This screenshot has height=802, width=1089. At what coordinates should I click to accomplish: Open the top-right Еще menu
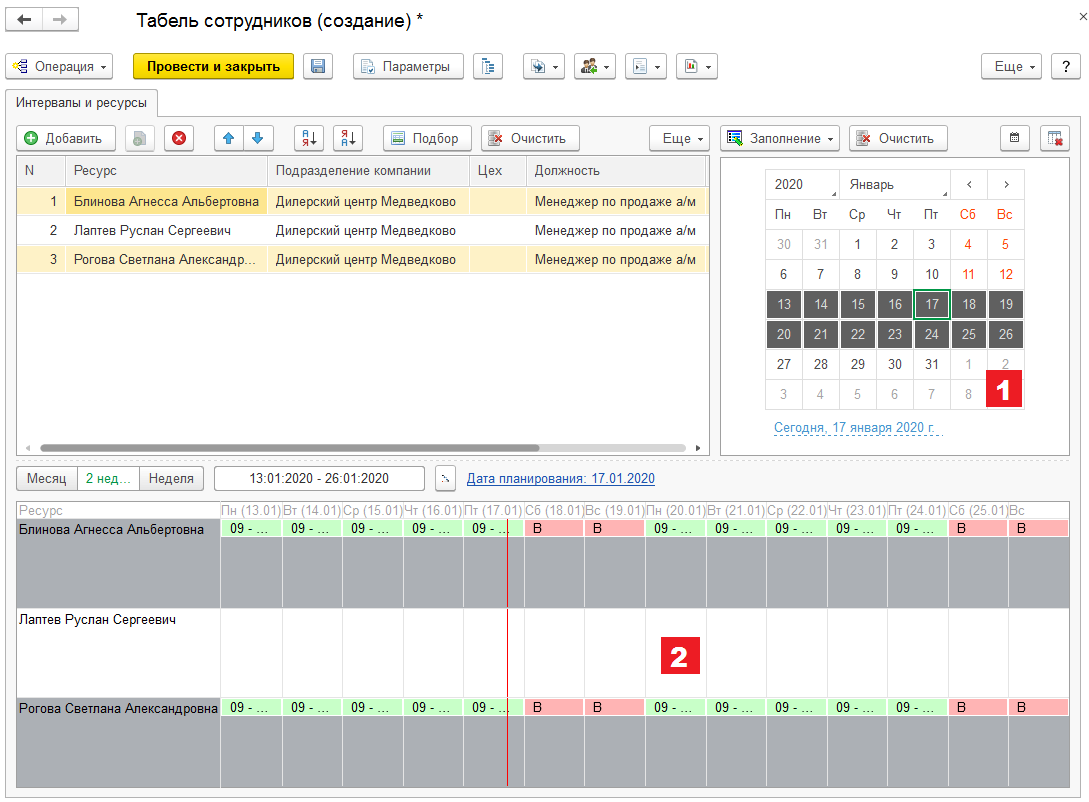pos(1012,67)
